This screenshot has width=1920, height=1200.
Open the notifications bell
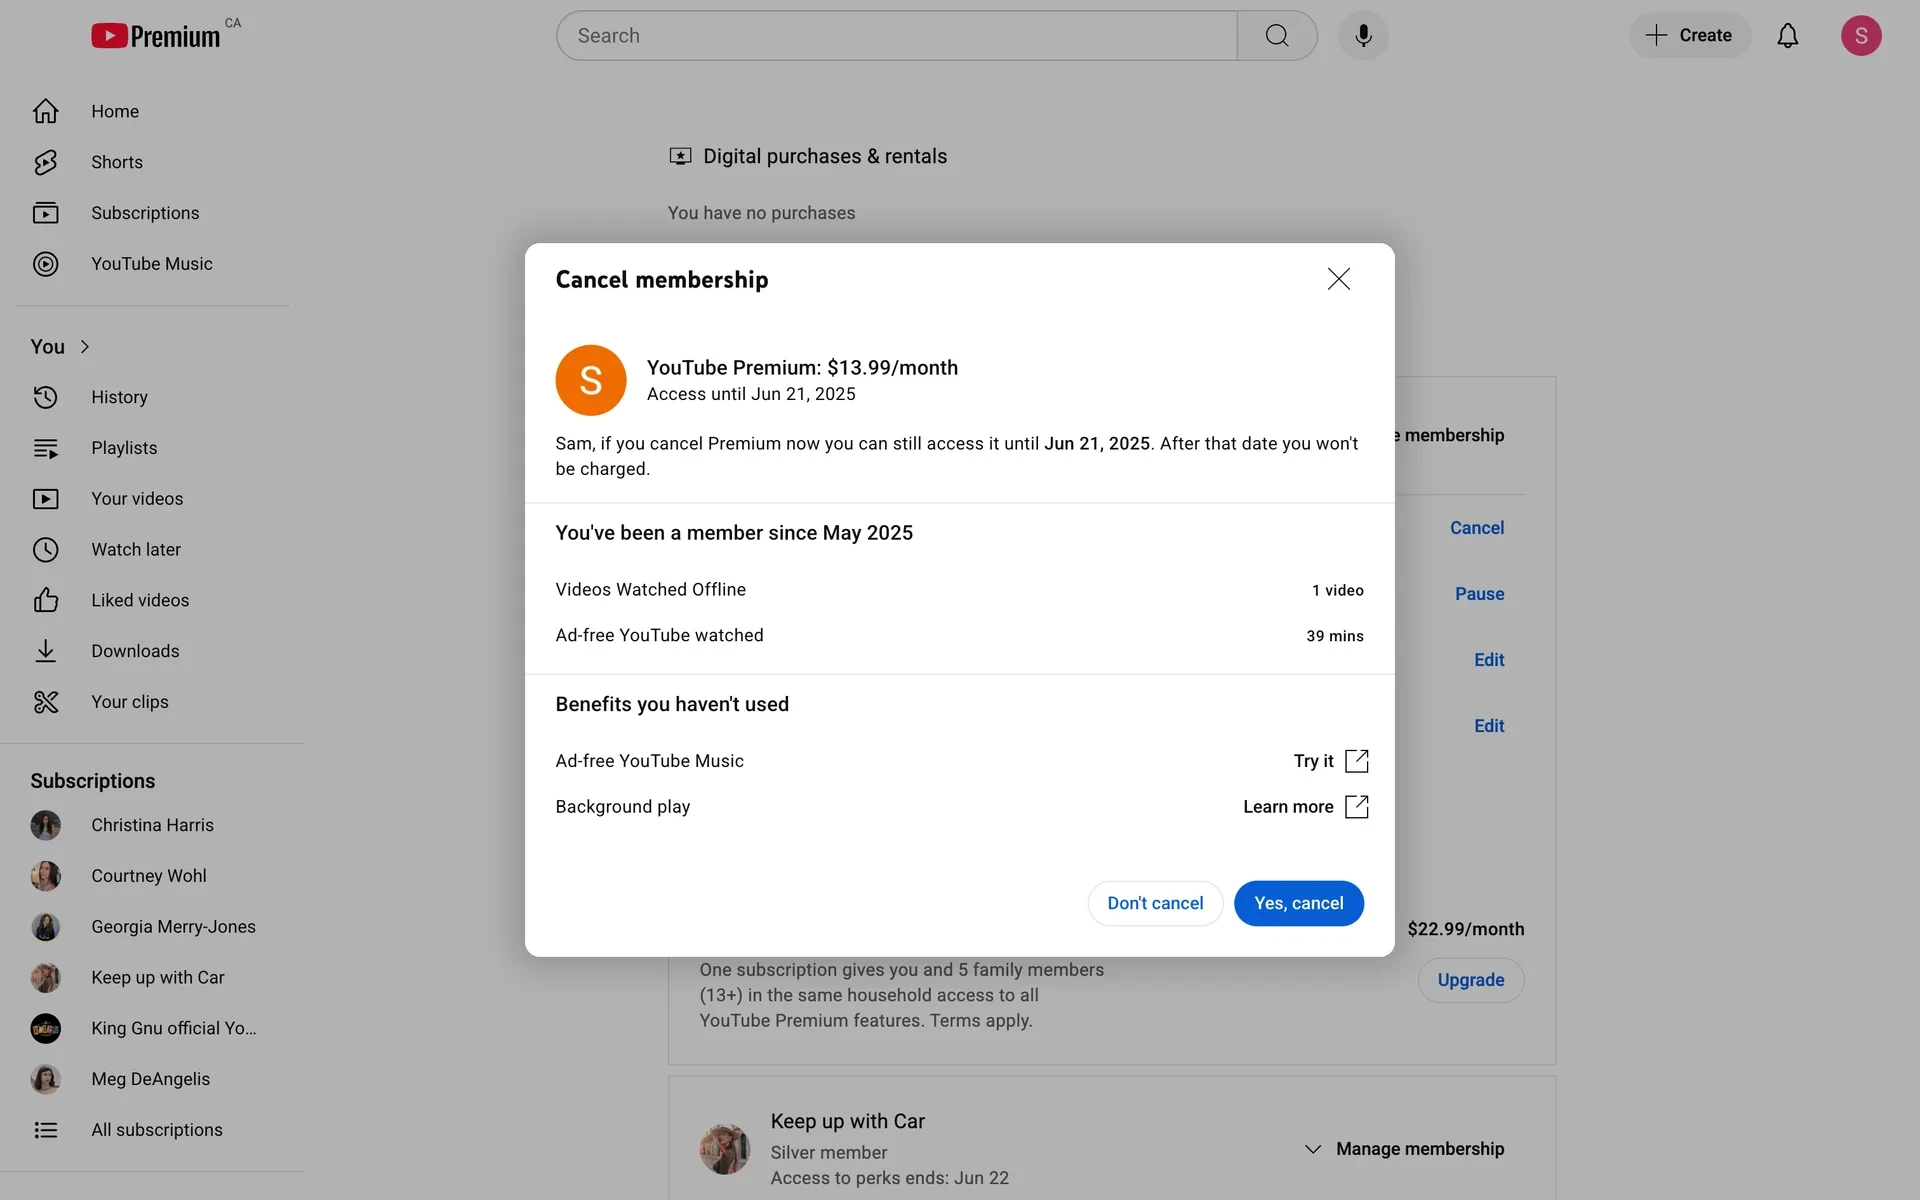pyautogui.click(x=1787, y=36)
